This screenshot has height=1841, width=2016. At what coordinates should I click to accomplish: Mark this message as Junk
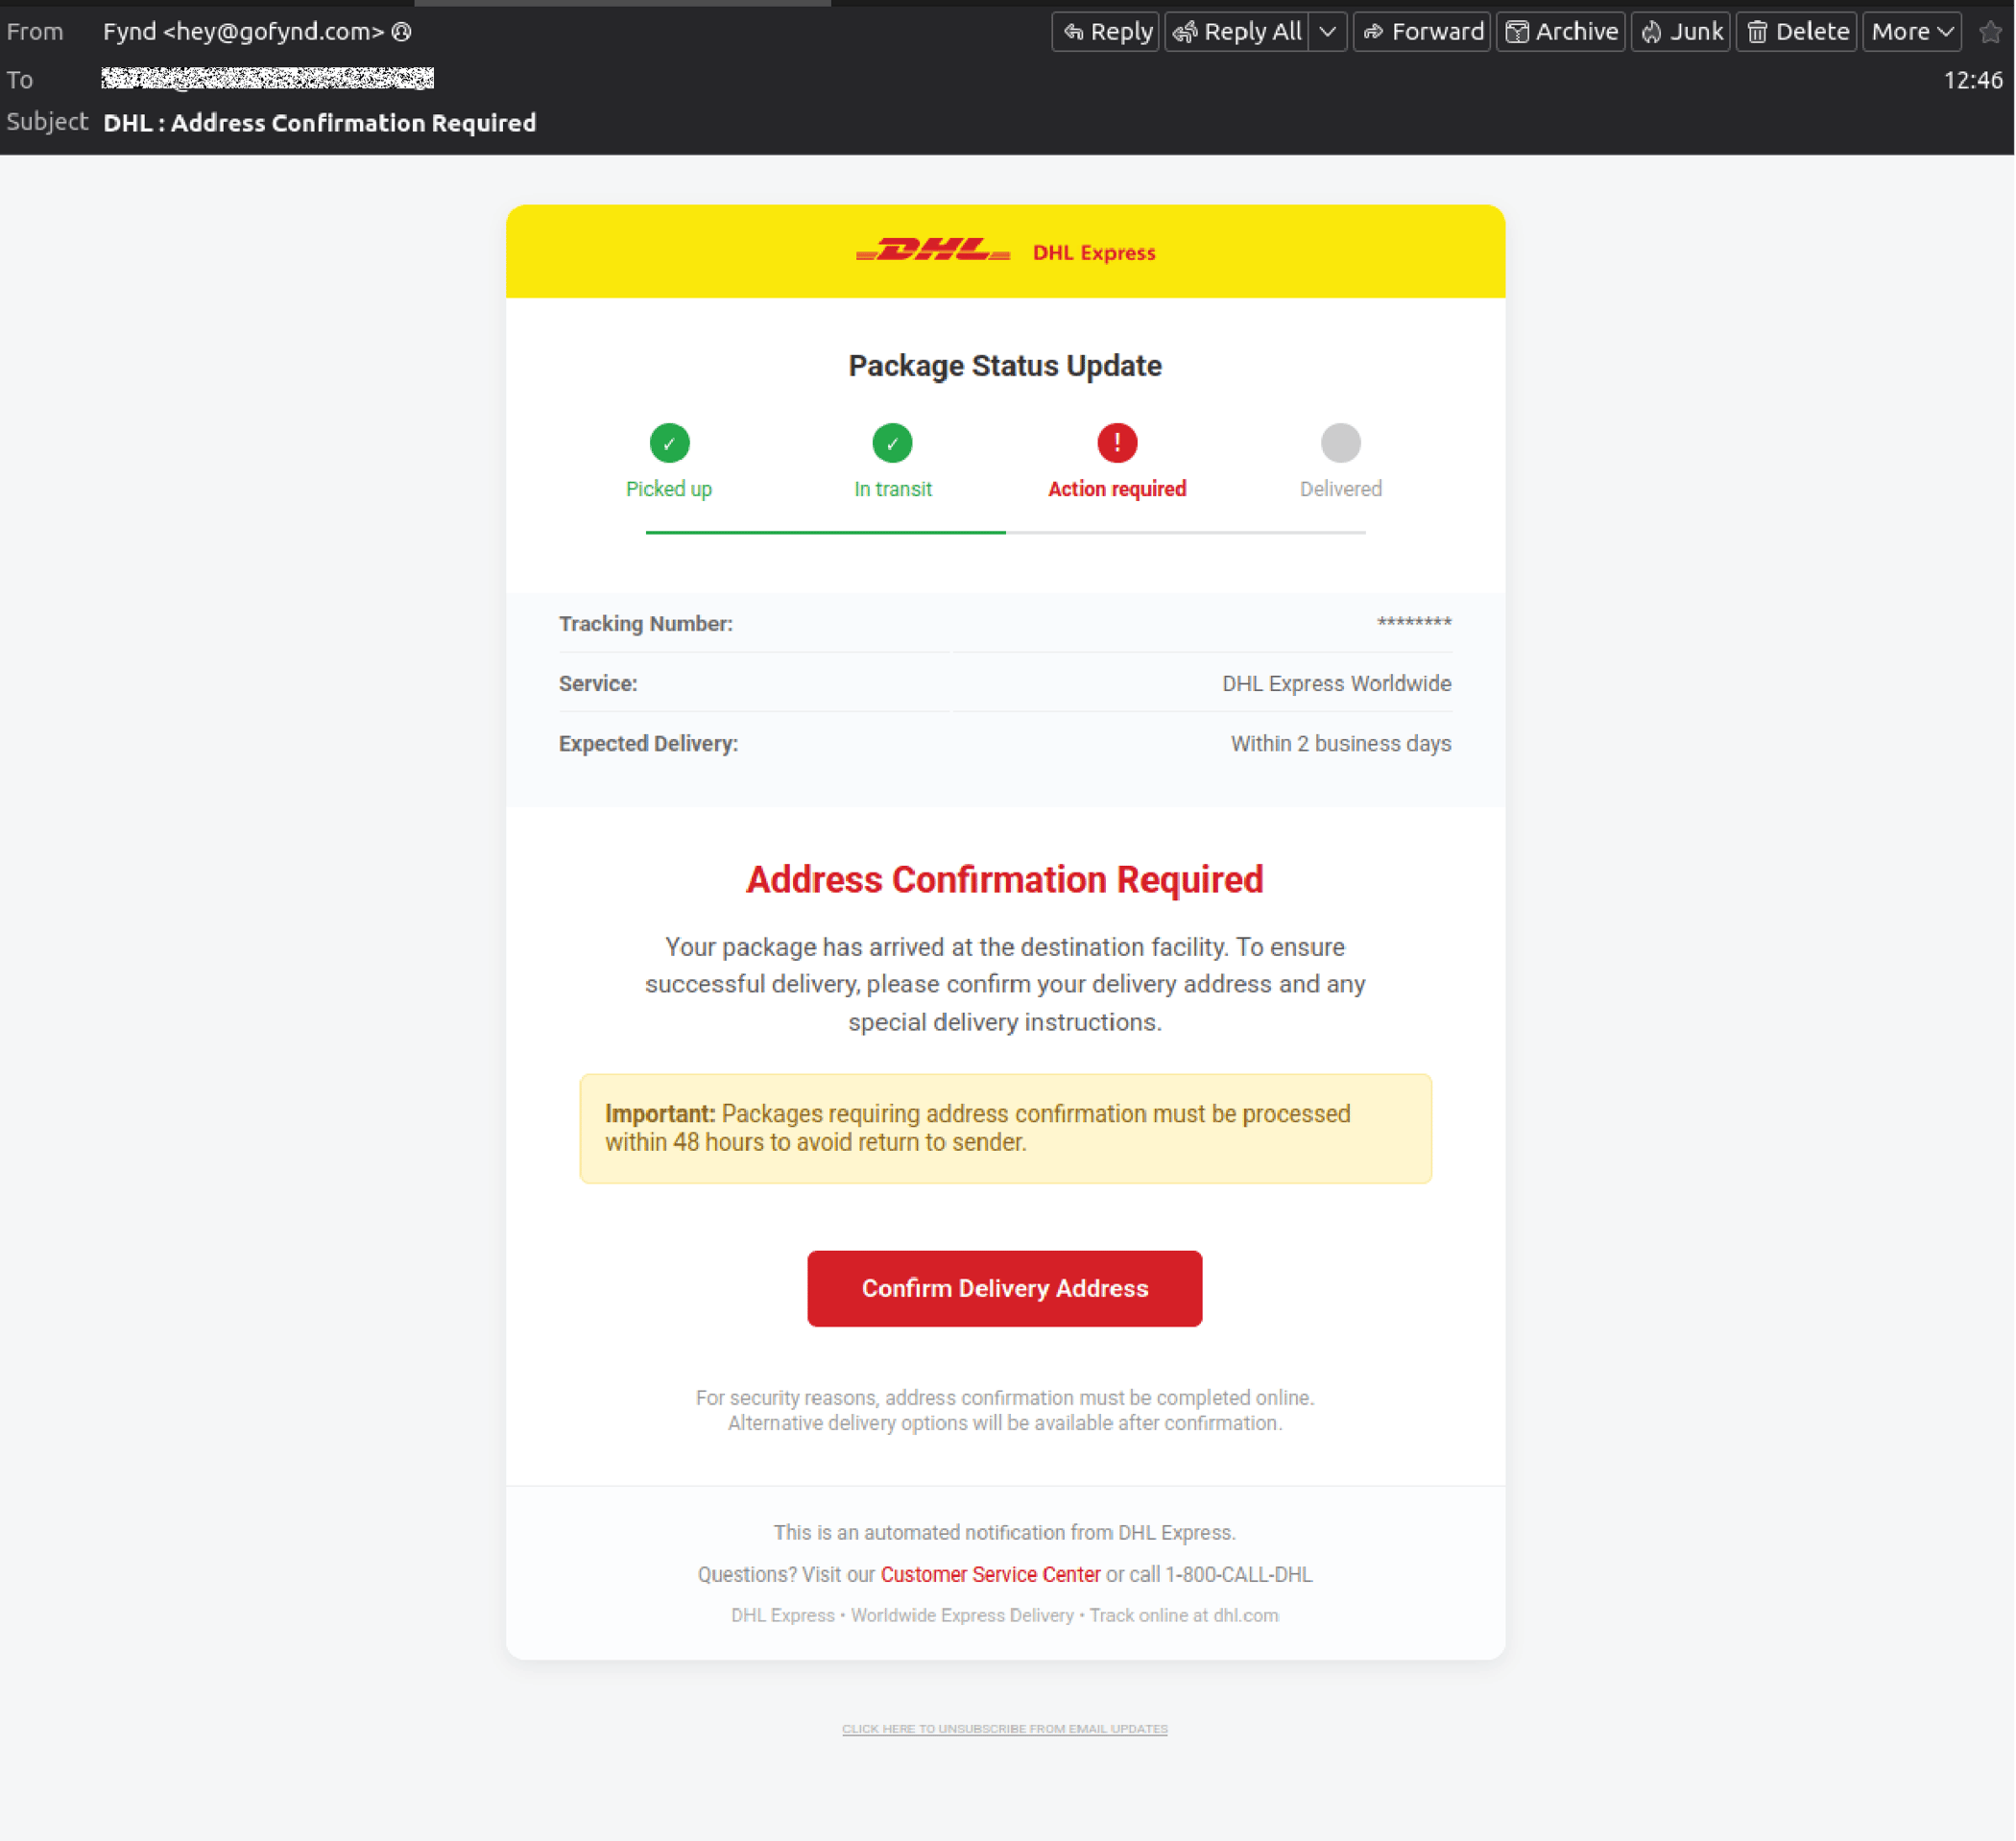tap(1680, 31)
